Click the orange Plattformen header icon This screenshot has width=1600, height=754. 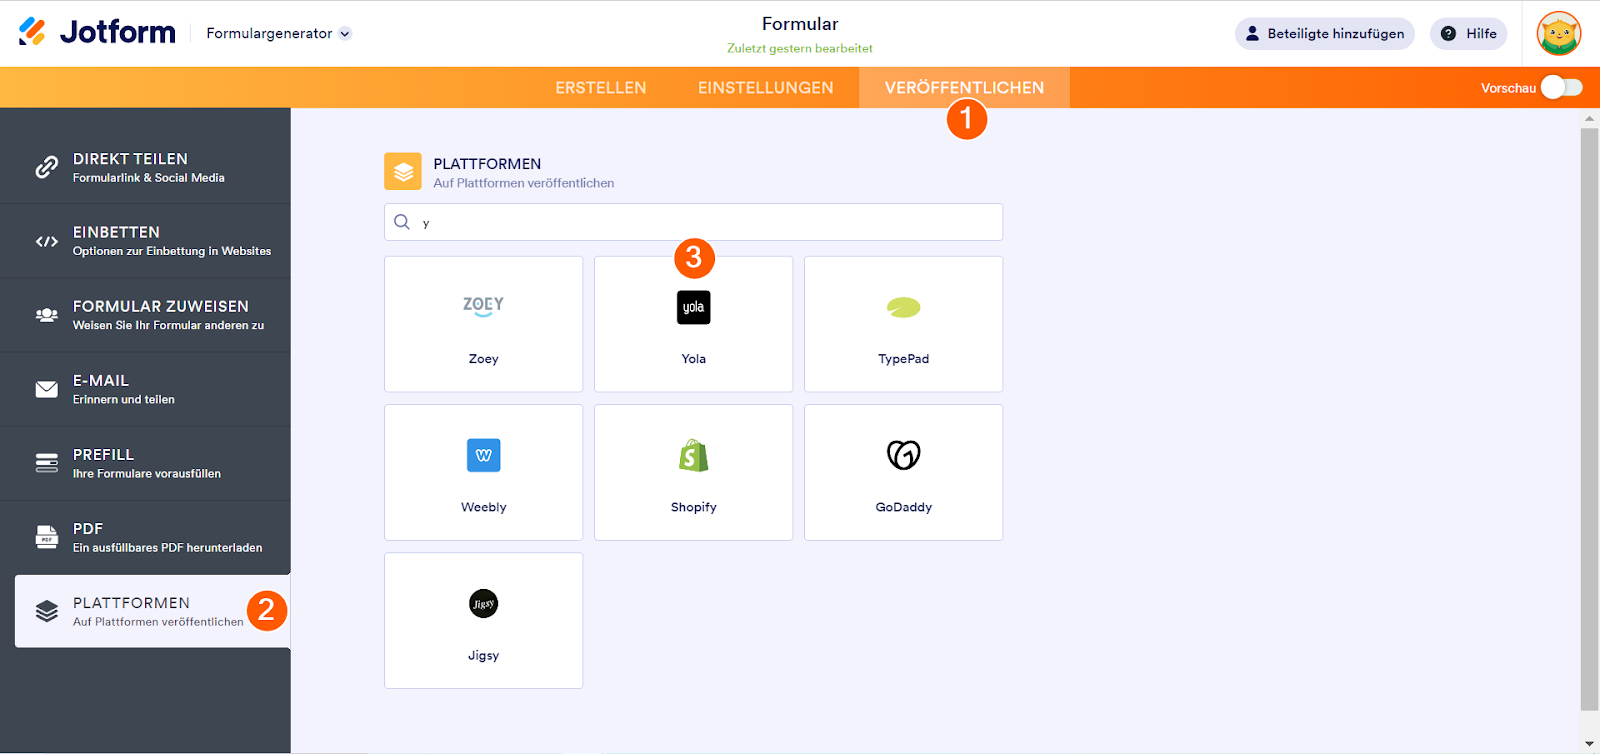(x=403, y=171)
